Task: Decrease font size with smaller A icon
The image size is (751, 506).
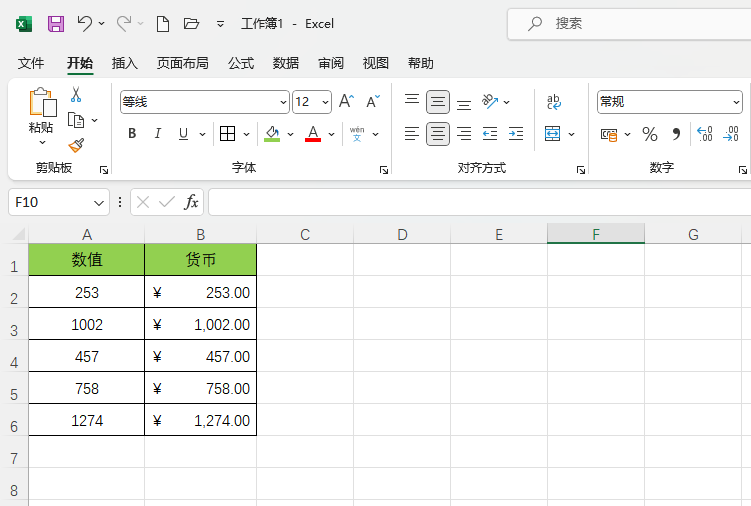Action: (x=373, y=101)
